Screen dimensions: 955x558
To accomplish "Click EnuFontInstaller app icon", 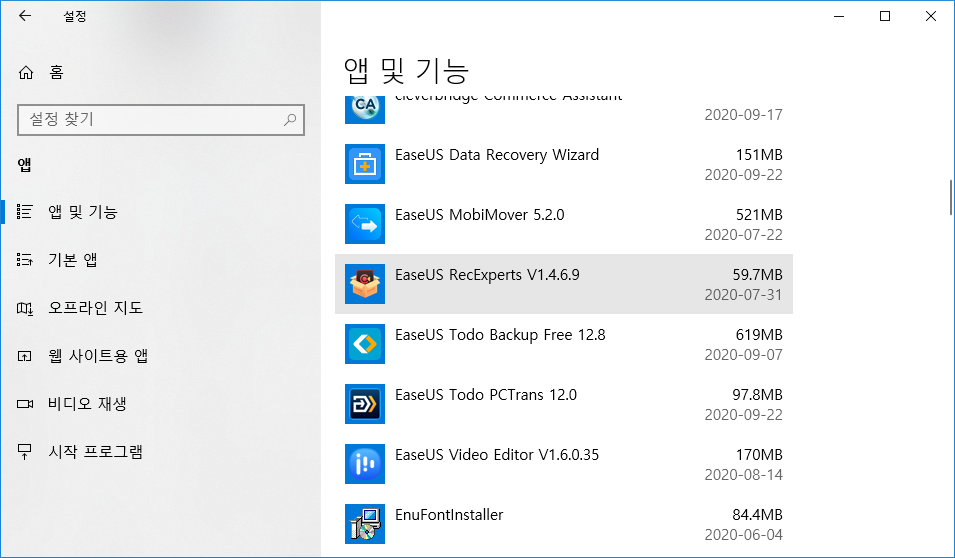I will click(x=365, y=524).
